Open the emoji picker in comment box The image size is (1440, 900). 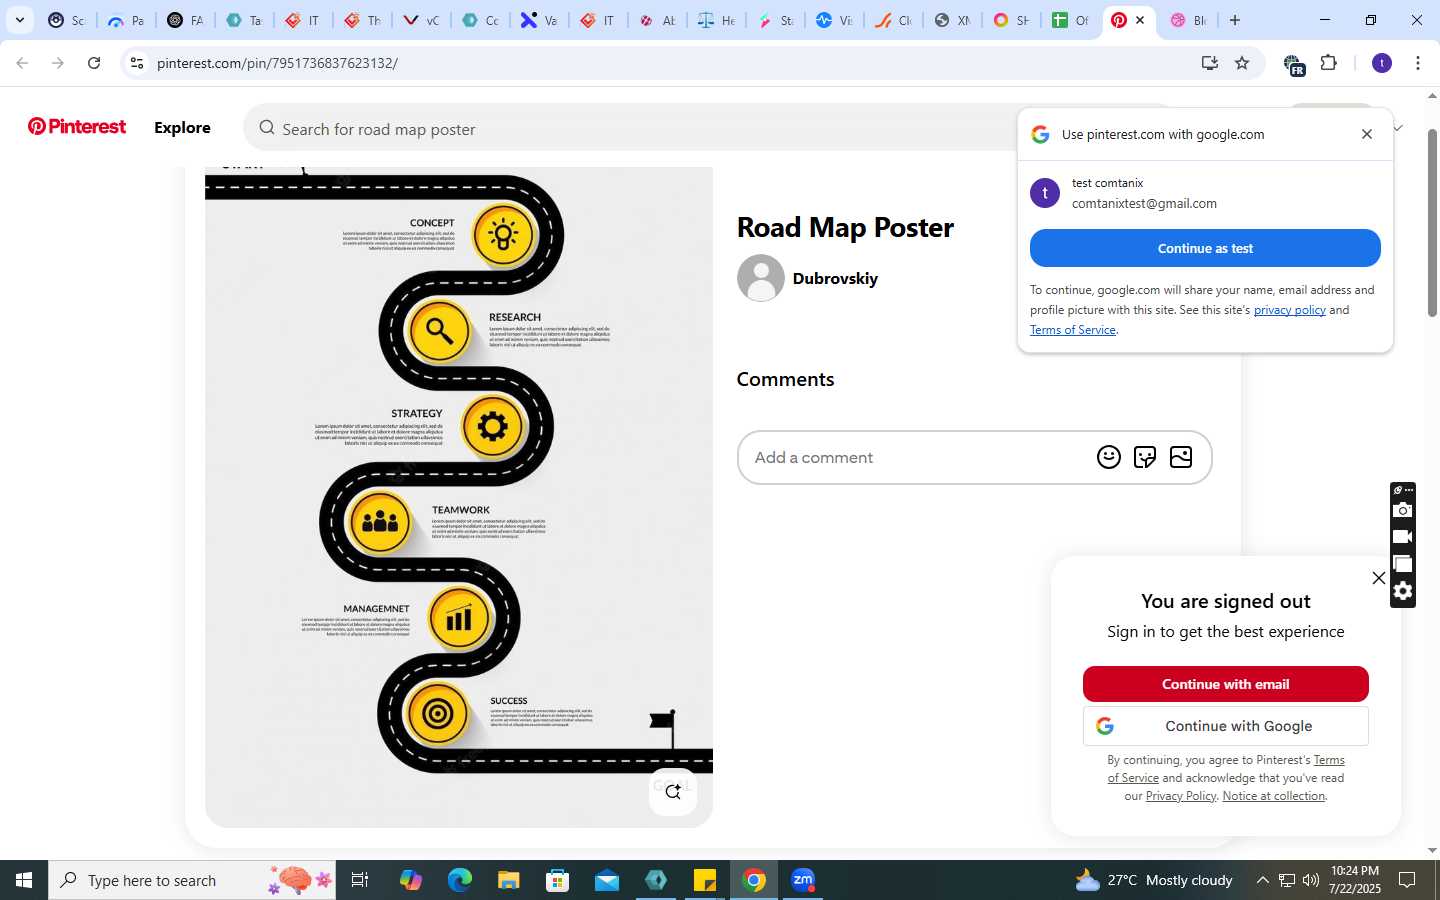tap(1109, 457)
